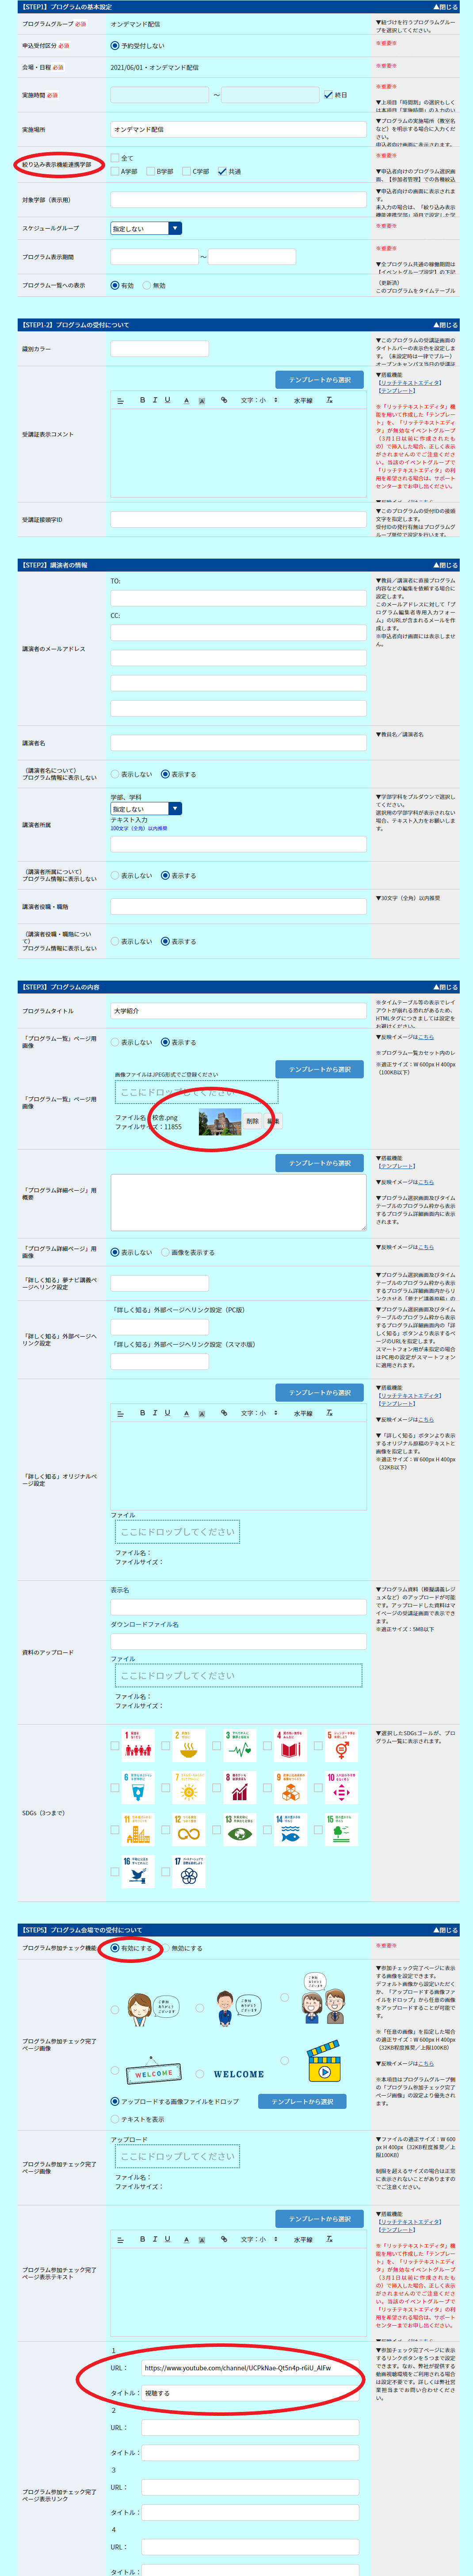
Task: Collapse STEP1 プログラムの基本設定 section
Action: click(x=446, y=7)
